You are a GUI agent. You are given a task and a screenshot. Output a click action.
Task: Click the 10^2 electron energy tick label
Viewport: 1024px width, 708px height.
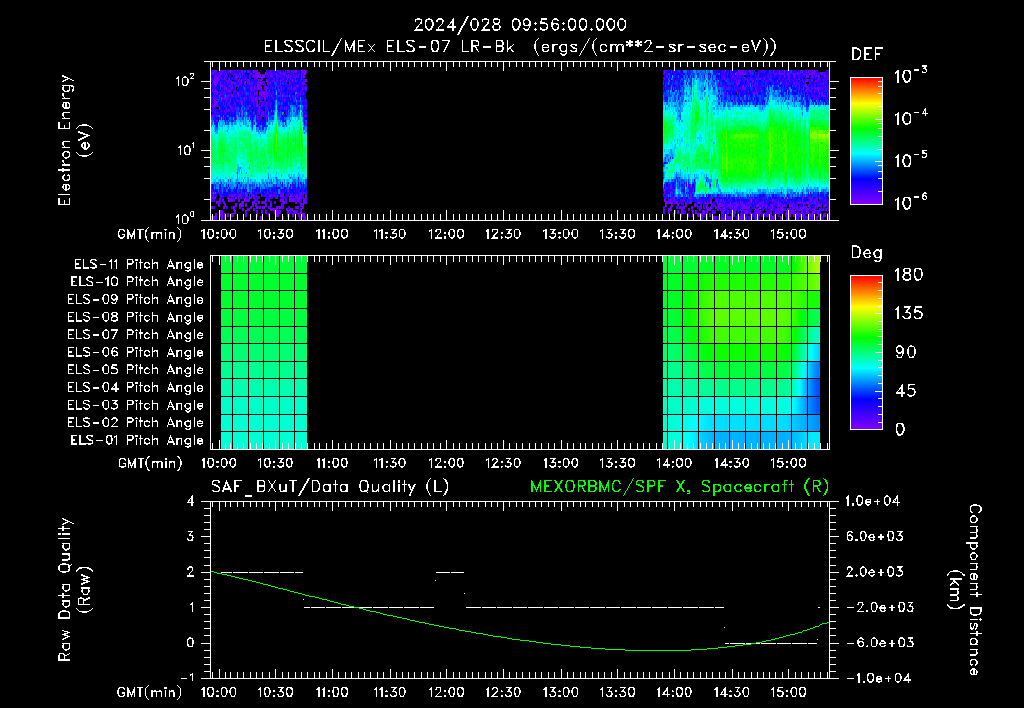click(185, 81)
